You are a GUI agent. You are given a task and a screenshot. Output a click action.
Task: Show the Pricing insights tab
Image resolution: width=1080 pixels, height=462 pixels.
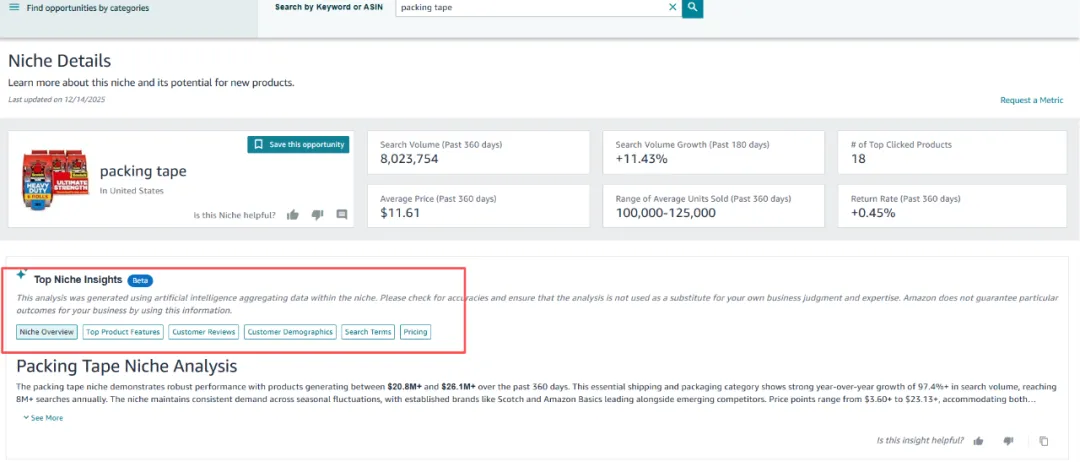tap(415, 332)
